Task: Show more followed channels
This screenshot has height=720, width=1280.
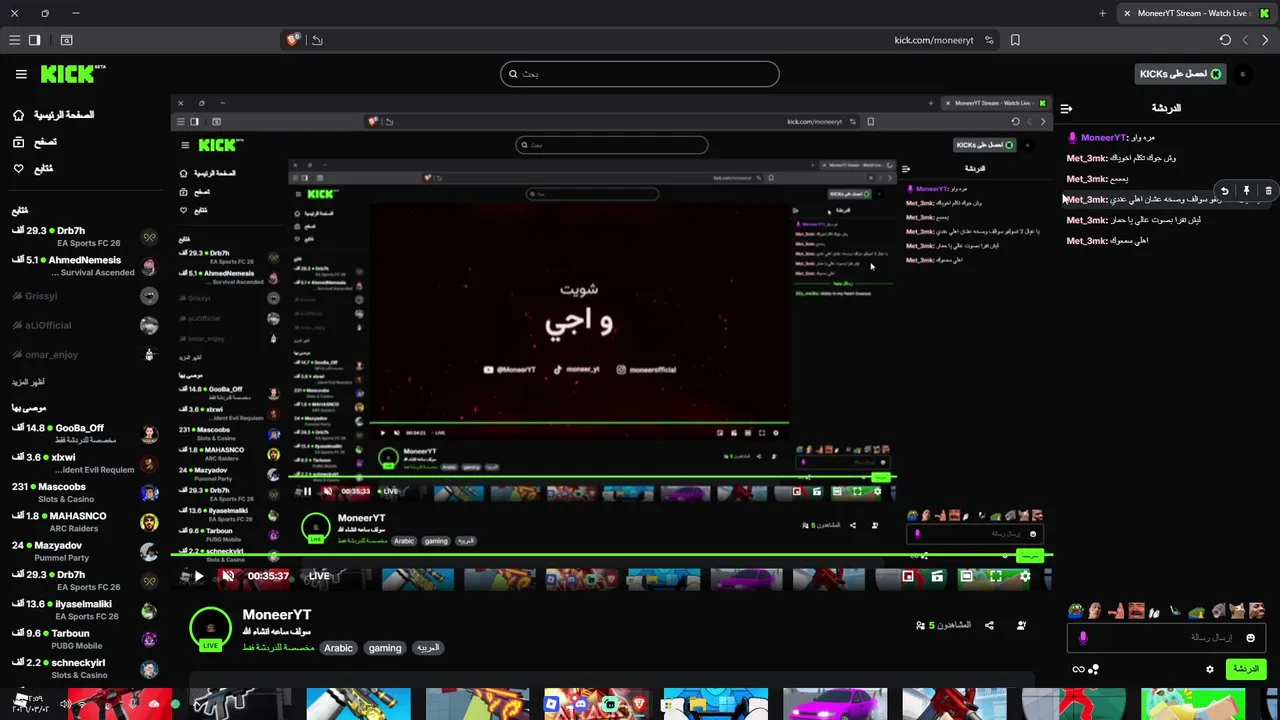Action: point(29,382)
